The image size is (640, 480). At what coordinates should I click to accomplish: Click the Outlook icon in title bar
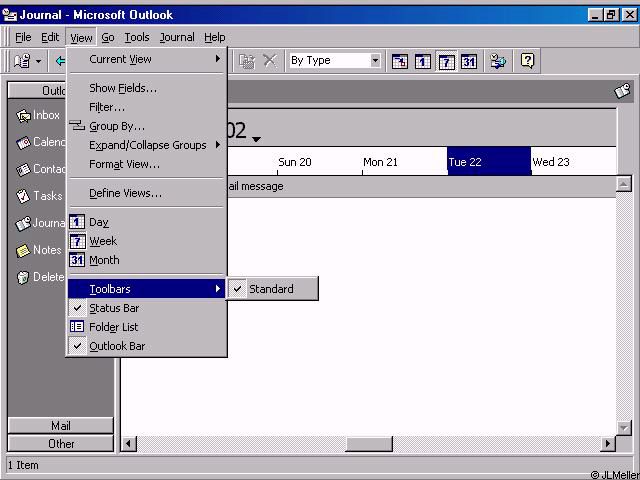tap(9, 15)
